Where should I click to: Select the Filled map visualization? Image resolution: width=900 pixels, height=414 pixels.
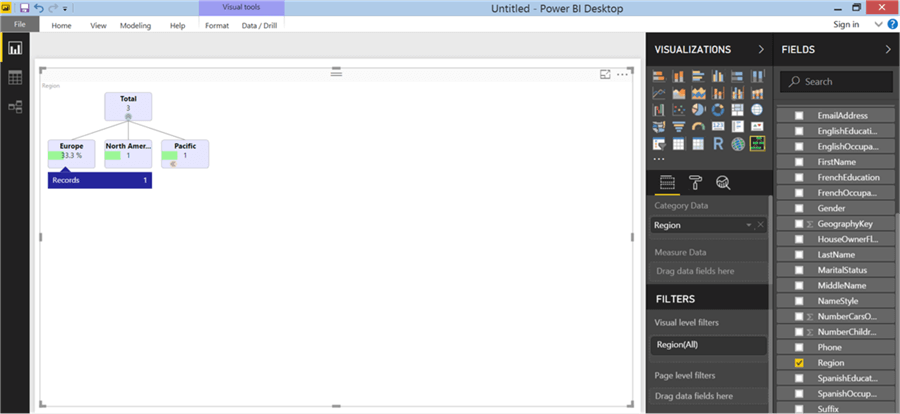(659, 126)
